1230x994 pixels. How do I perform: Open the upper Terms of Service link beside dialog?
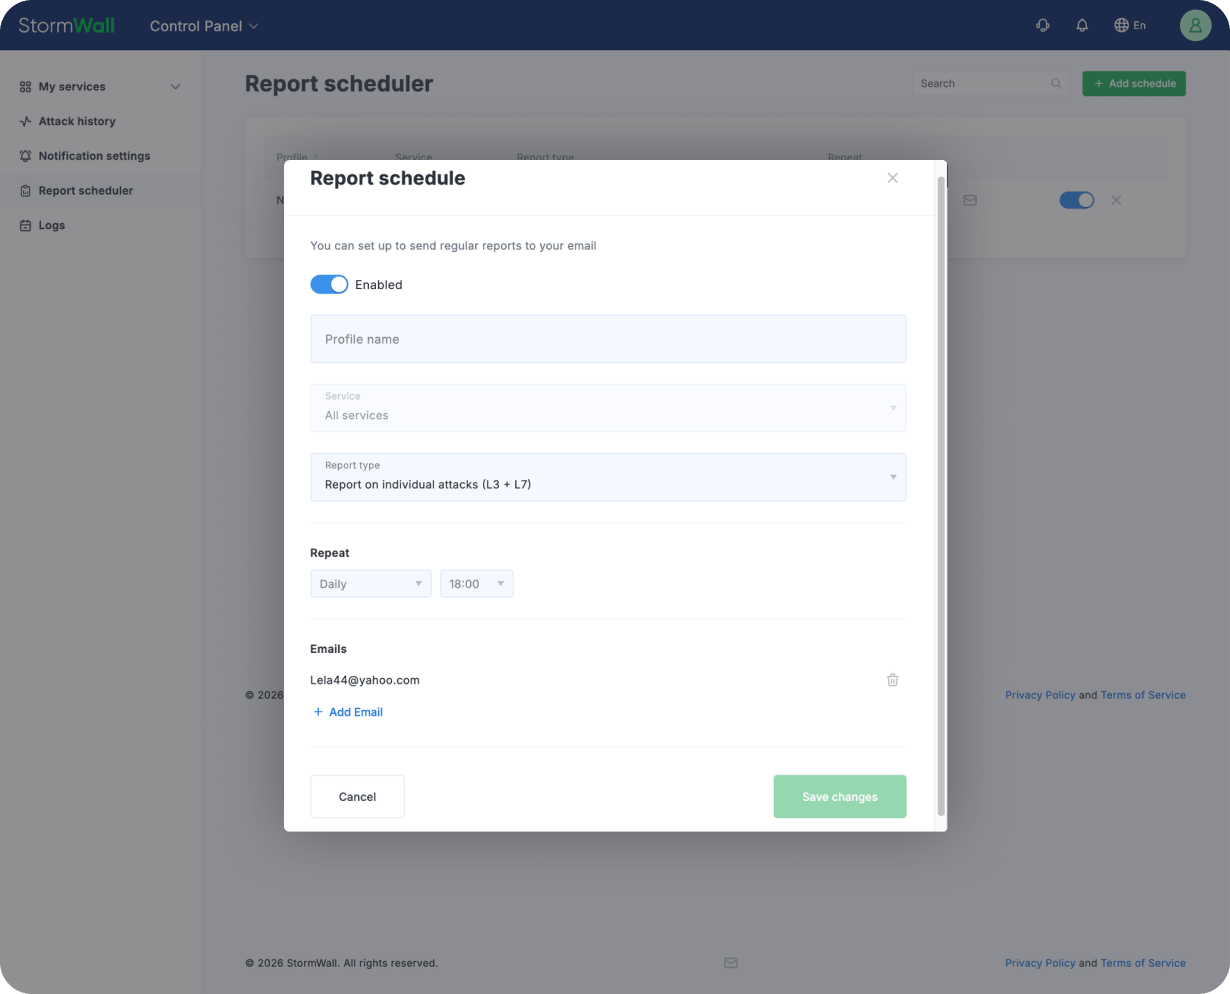1143,695
